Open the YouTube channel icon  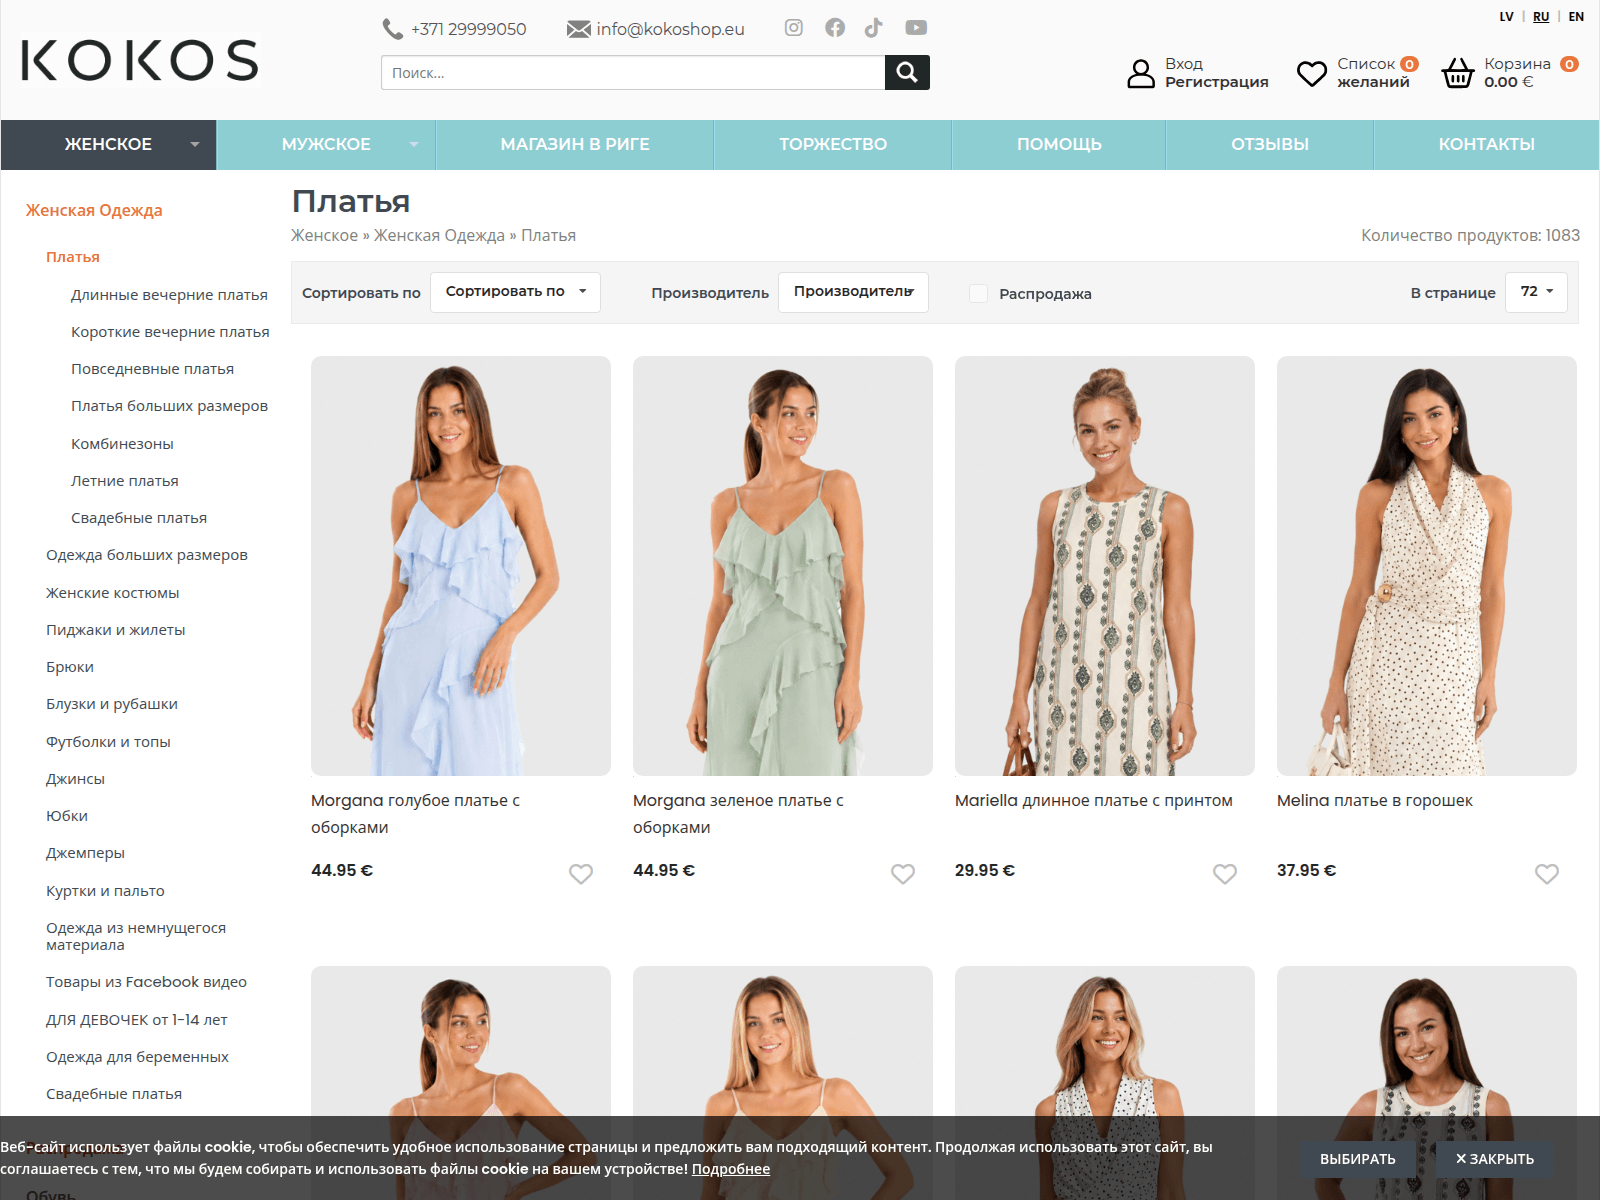916,28
